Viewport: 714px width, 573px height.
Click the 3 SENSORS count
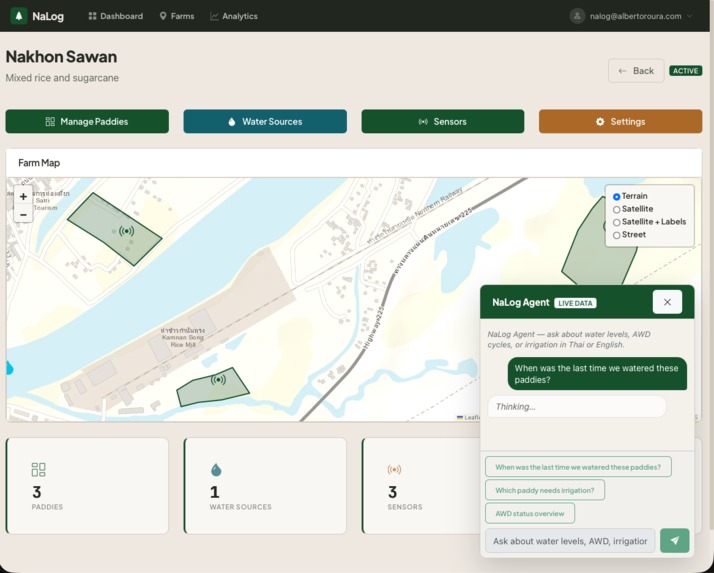(x=393, y=492)
